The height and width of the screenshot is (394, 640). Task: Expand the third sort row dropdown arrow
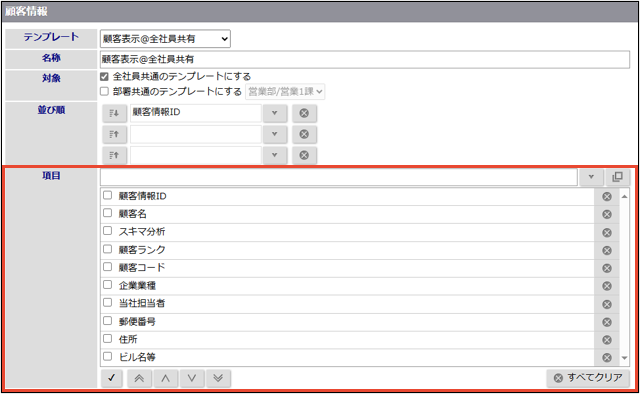pos(275,155)
